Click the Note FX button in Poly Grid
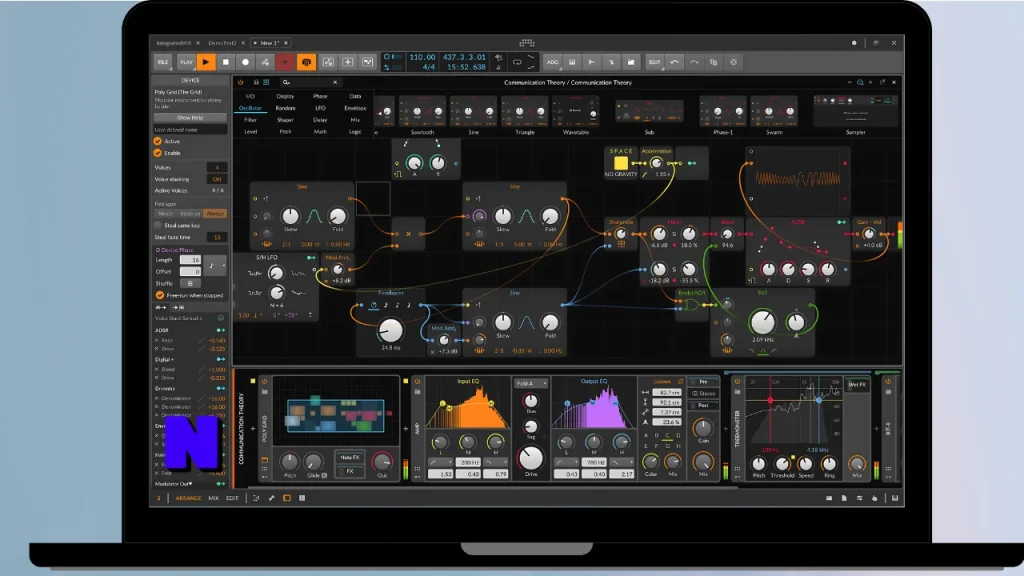1024x576 pixels. coord(350,458)
